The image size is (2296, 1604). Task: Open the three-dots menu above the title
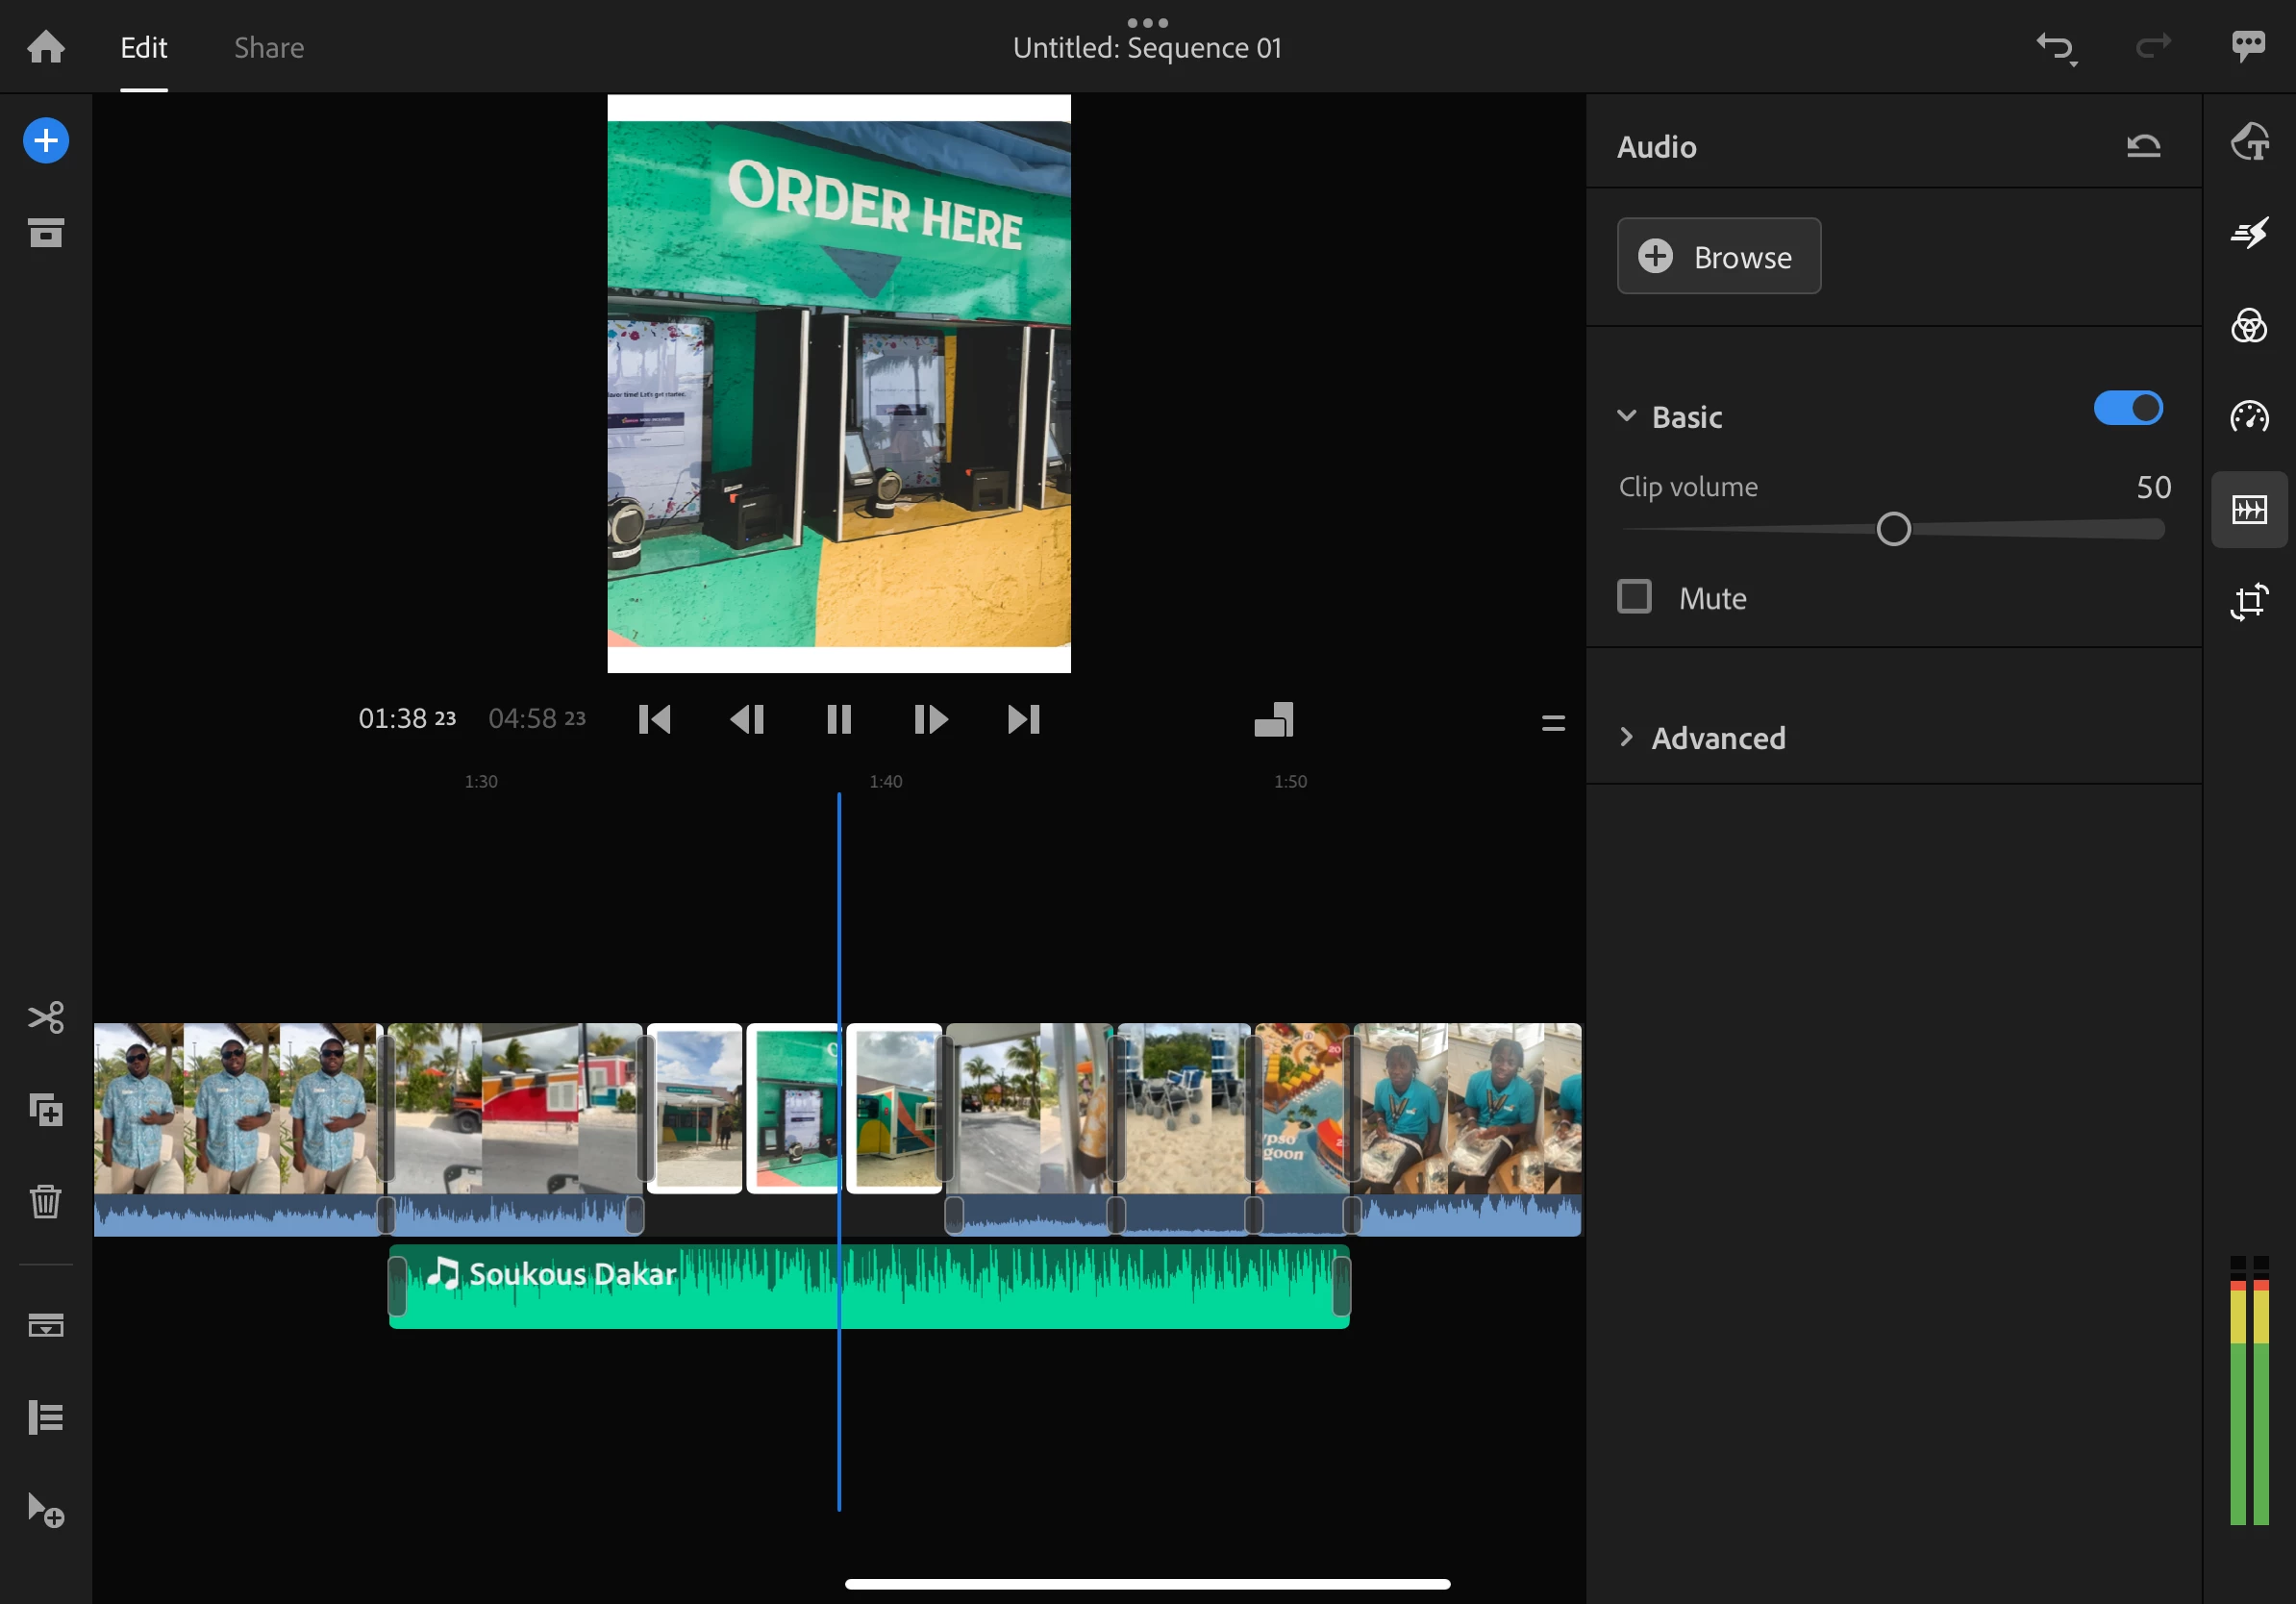[1147, 22]
